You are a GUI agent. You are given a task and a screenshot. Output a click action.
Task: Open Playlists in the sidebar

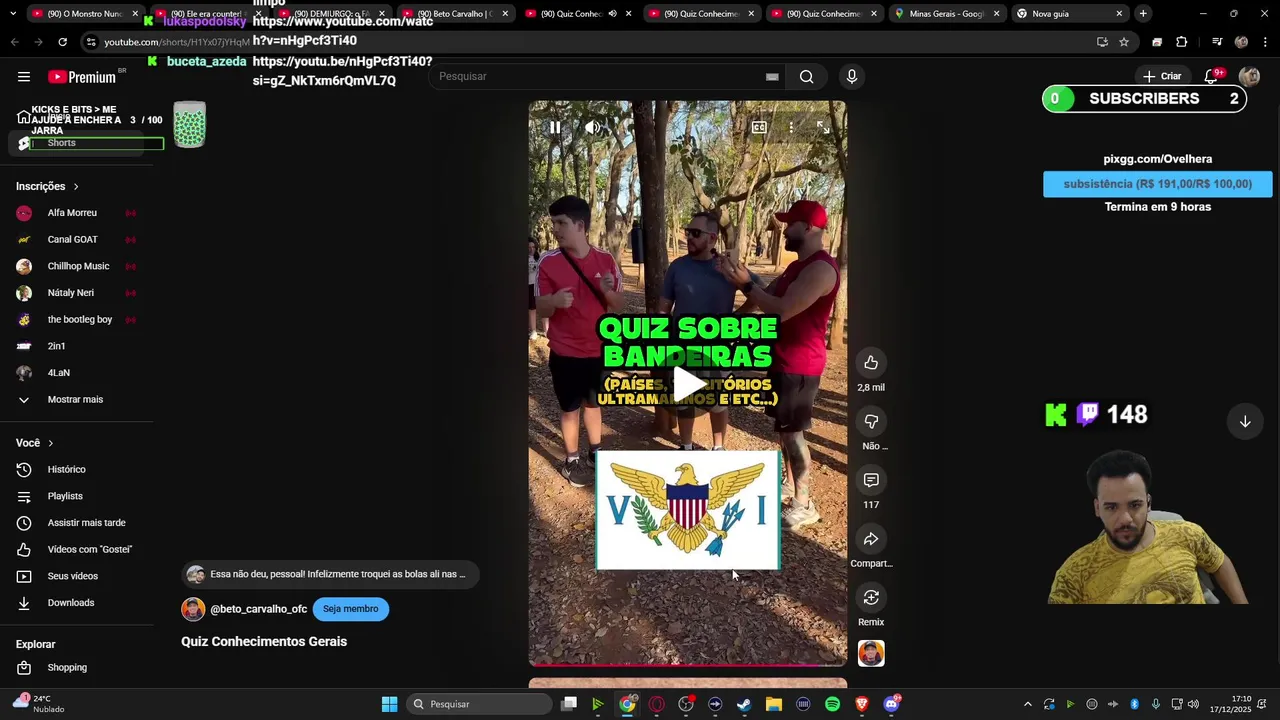76,496
